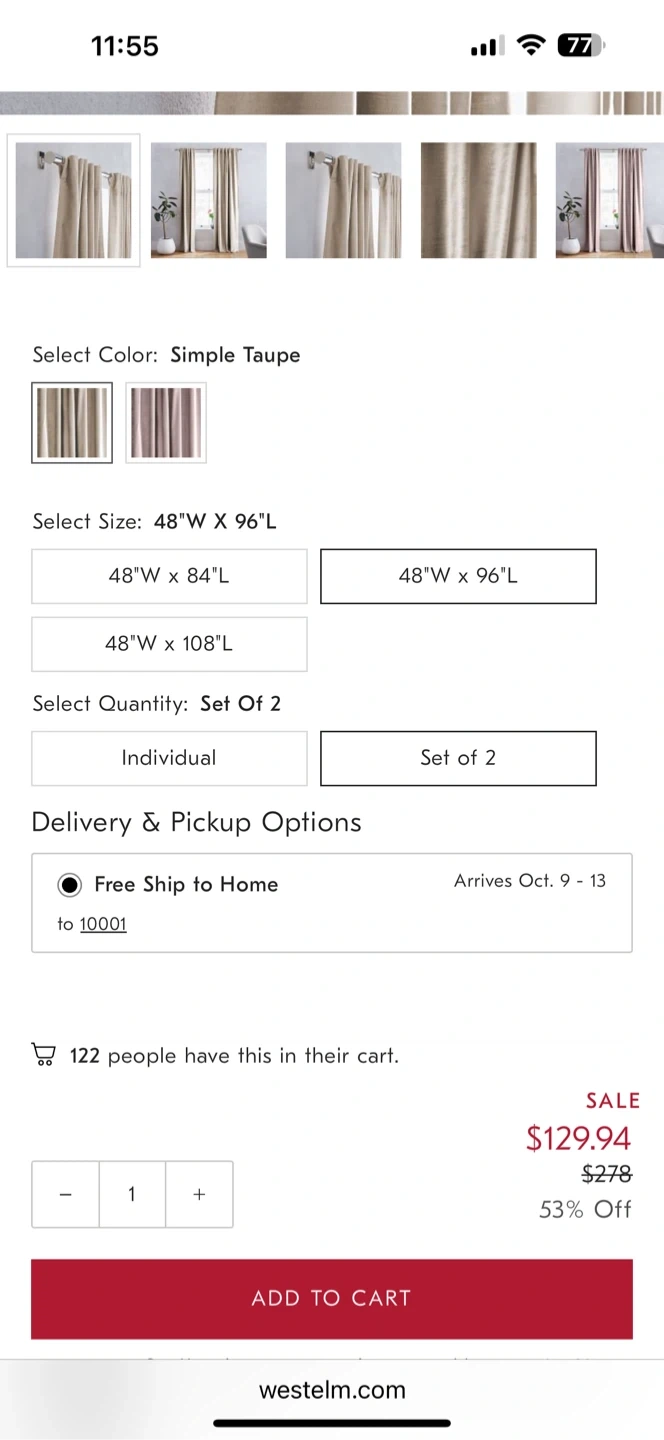View first curtain rod close-up thumbnail
The height and width of the screenshot is (1440, 664).
click(x=74, y=200)
